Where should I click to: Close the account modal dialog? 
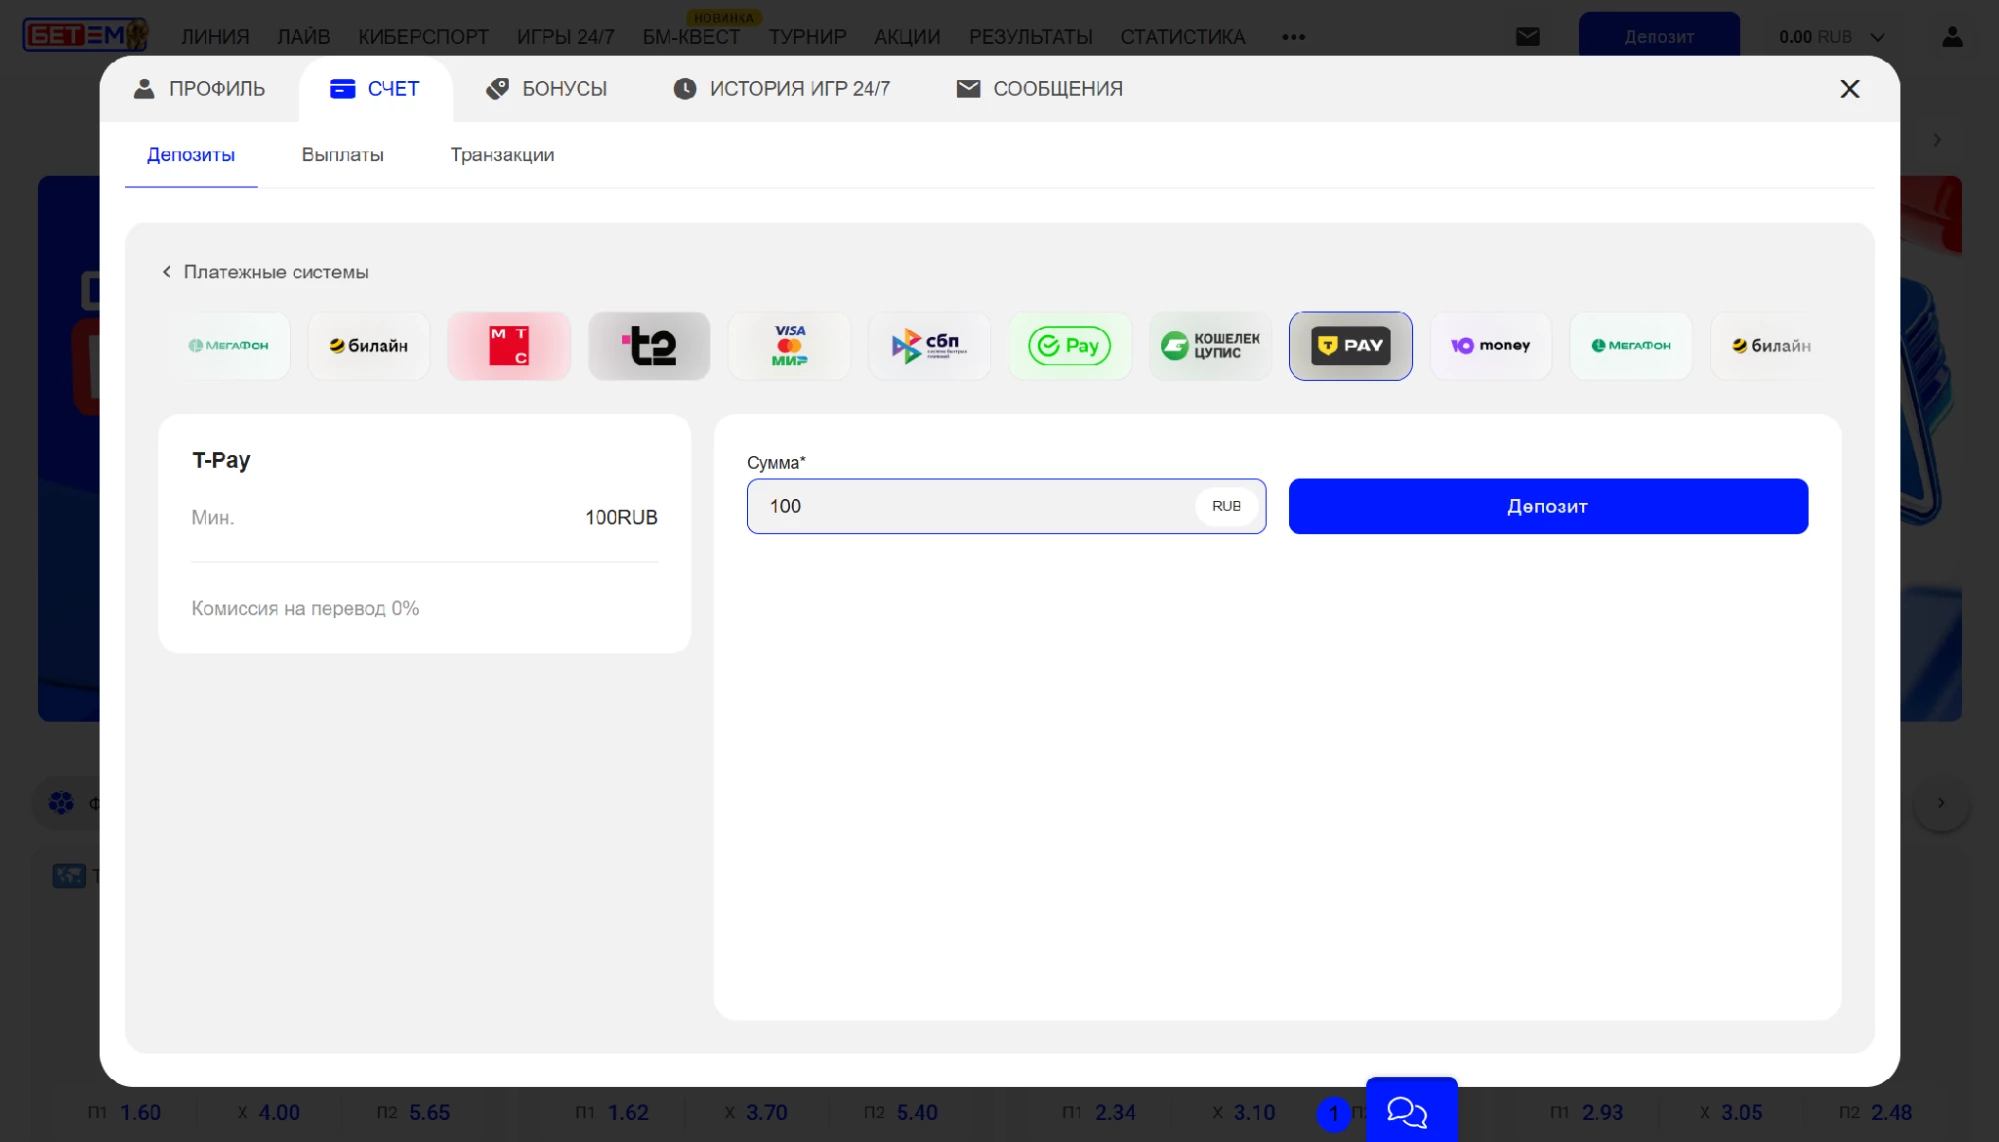point(1850,89)
